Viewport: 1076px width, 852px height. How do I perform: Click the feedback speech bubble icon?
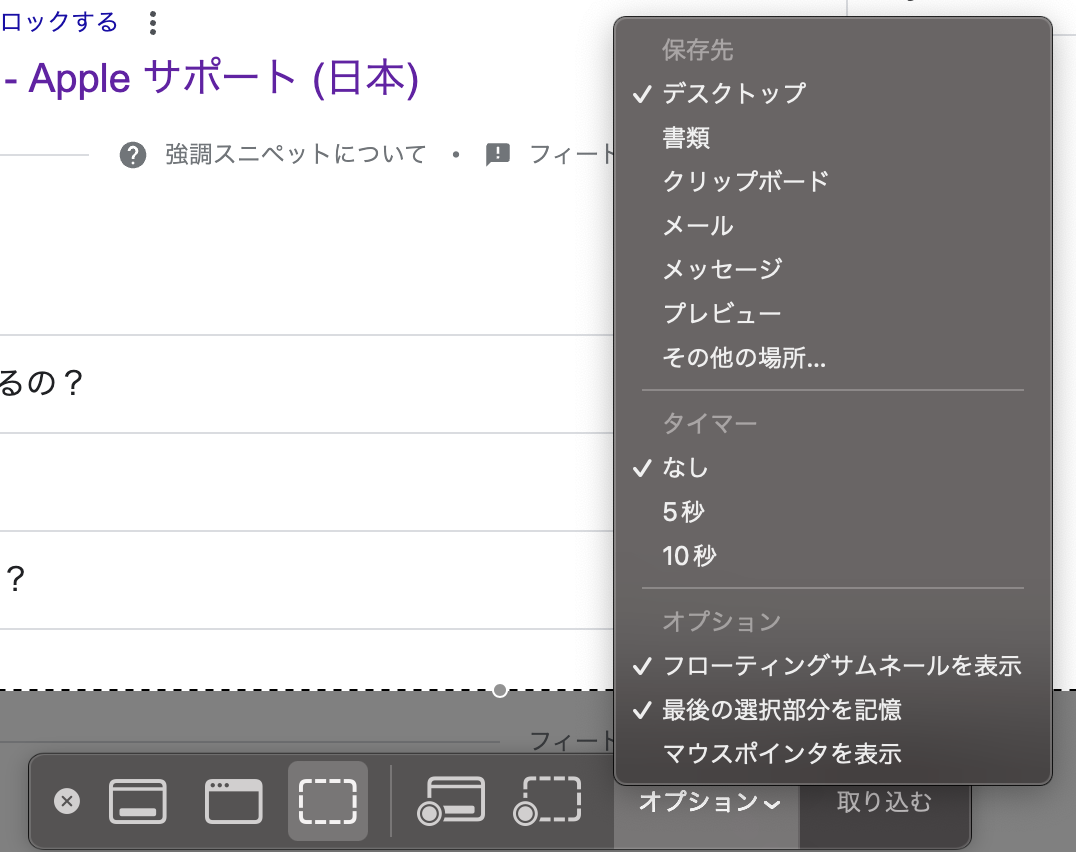coord(497,154)
